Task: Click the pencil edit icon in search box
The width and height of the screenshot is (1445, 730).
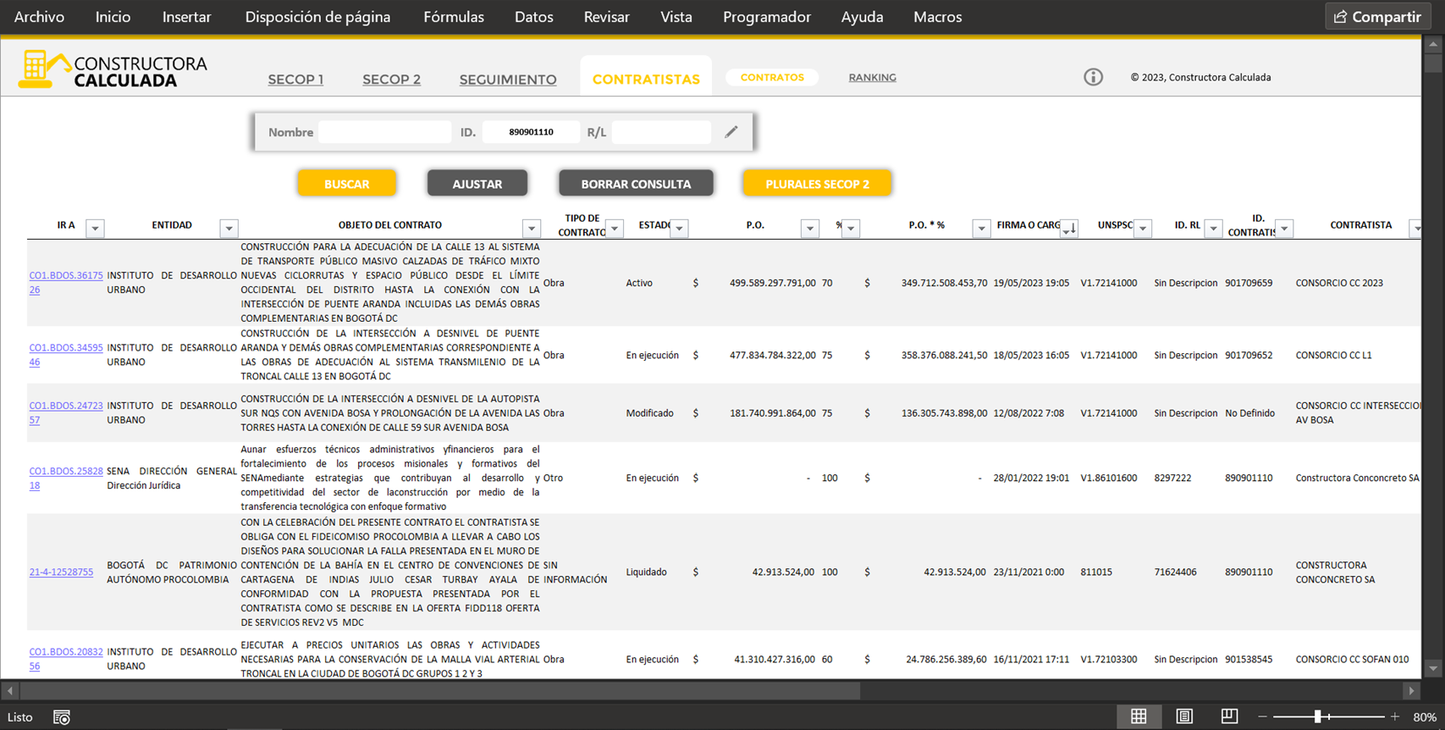Action: [x=731, y=132]
